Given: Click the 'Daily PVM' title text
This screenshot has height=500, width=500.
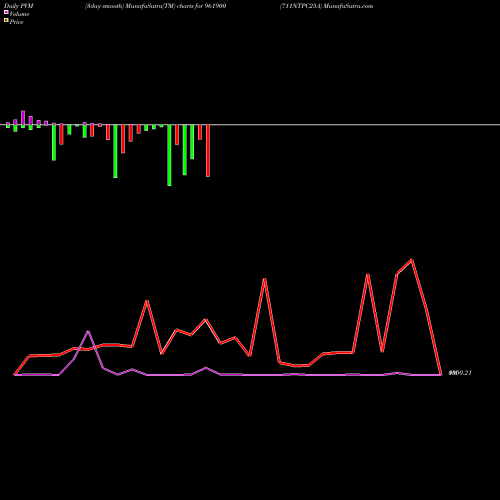Looking at the screenshot, I should click(19, 6).
